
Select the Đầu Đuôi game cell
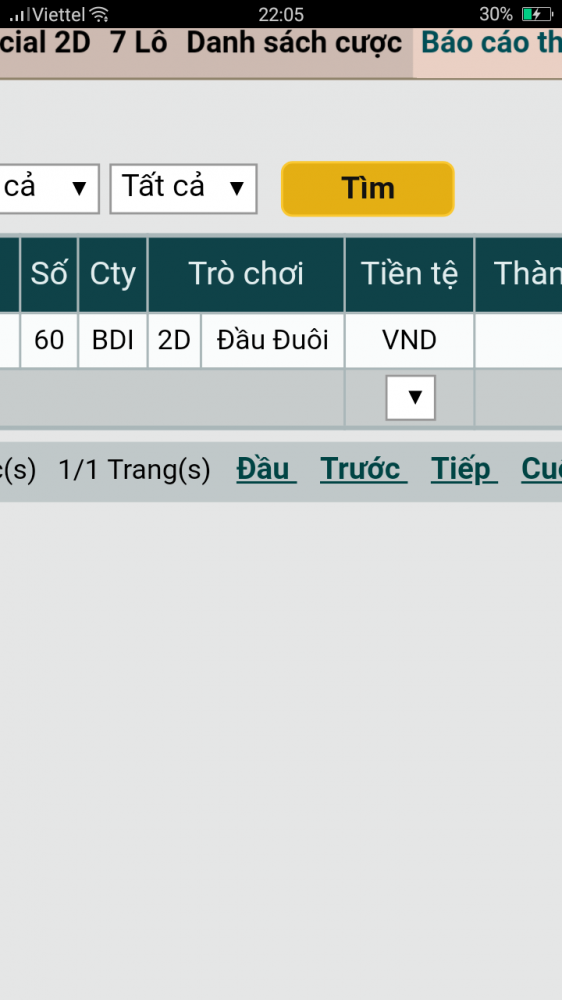click(x=272, y=341)
